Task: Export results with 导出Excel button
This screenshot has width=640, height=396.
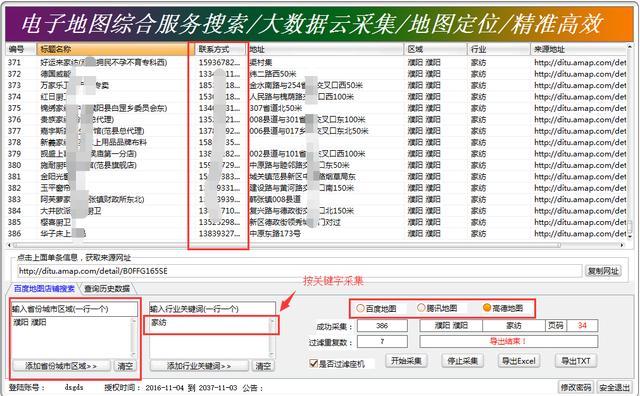Action: coord(519,360)
